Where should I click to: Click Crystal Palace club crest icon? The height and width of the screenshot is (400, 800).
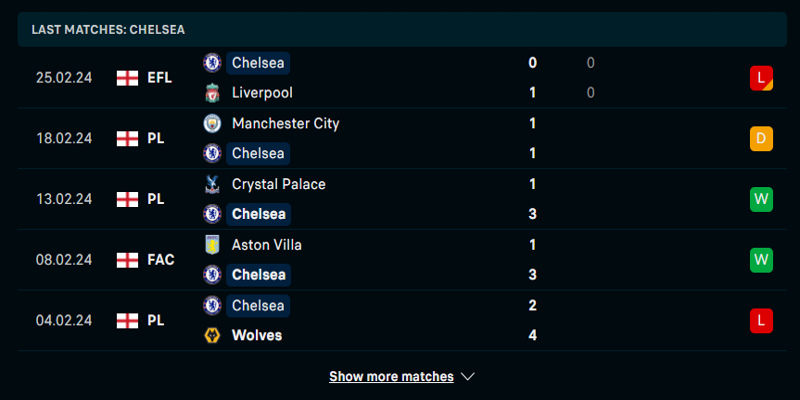click(212, 184)
